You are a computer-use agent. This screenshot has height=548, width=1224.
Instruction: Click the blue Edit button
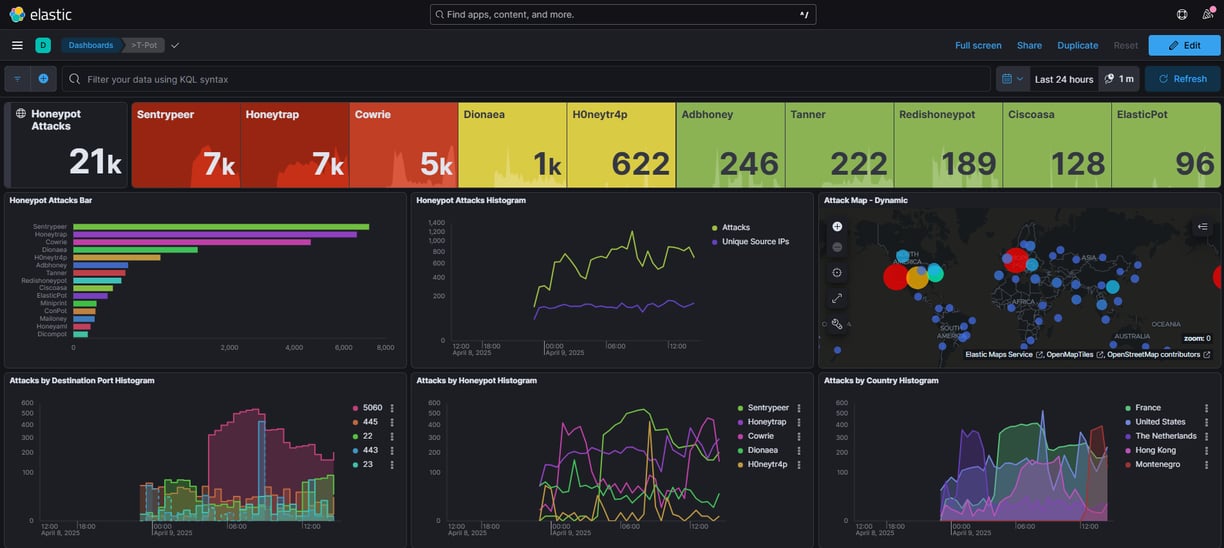(1184, 45)
